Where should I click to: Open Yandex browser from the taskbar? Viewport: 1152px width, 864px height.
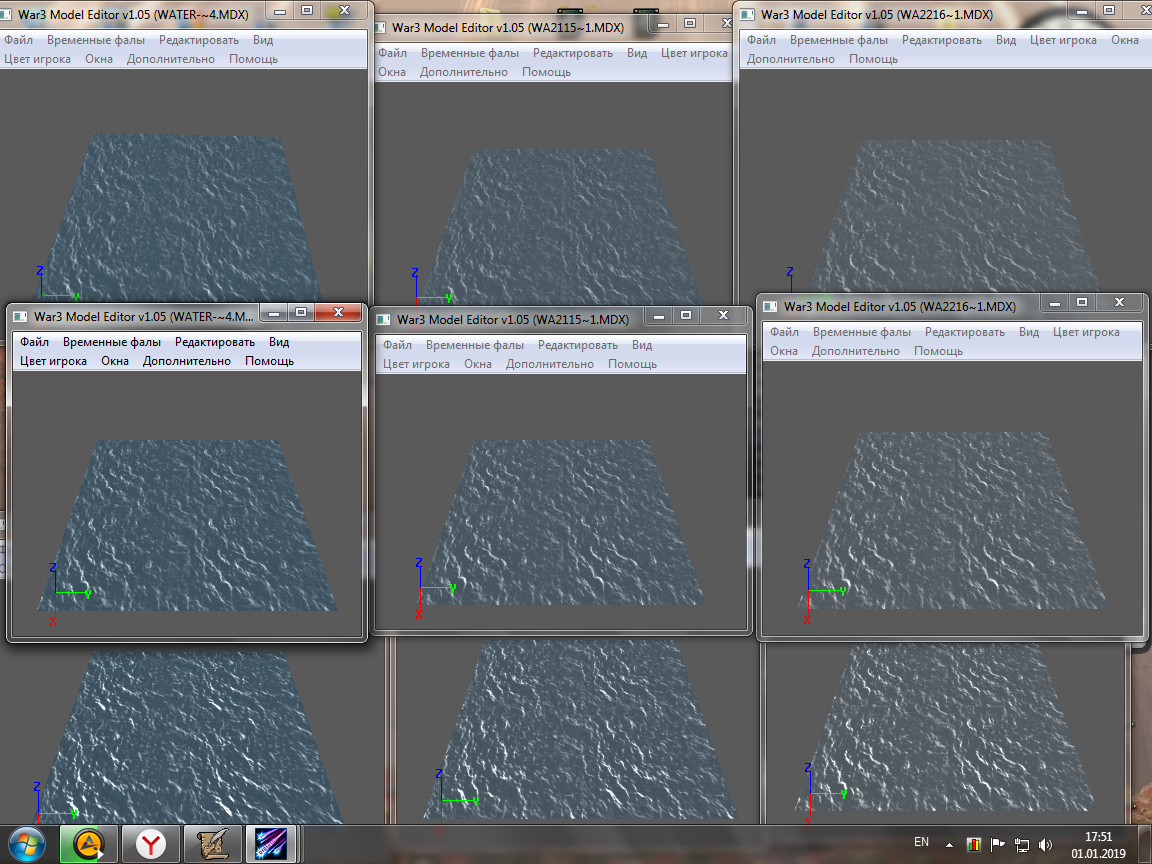[x=150, y=844]
